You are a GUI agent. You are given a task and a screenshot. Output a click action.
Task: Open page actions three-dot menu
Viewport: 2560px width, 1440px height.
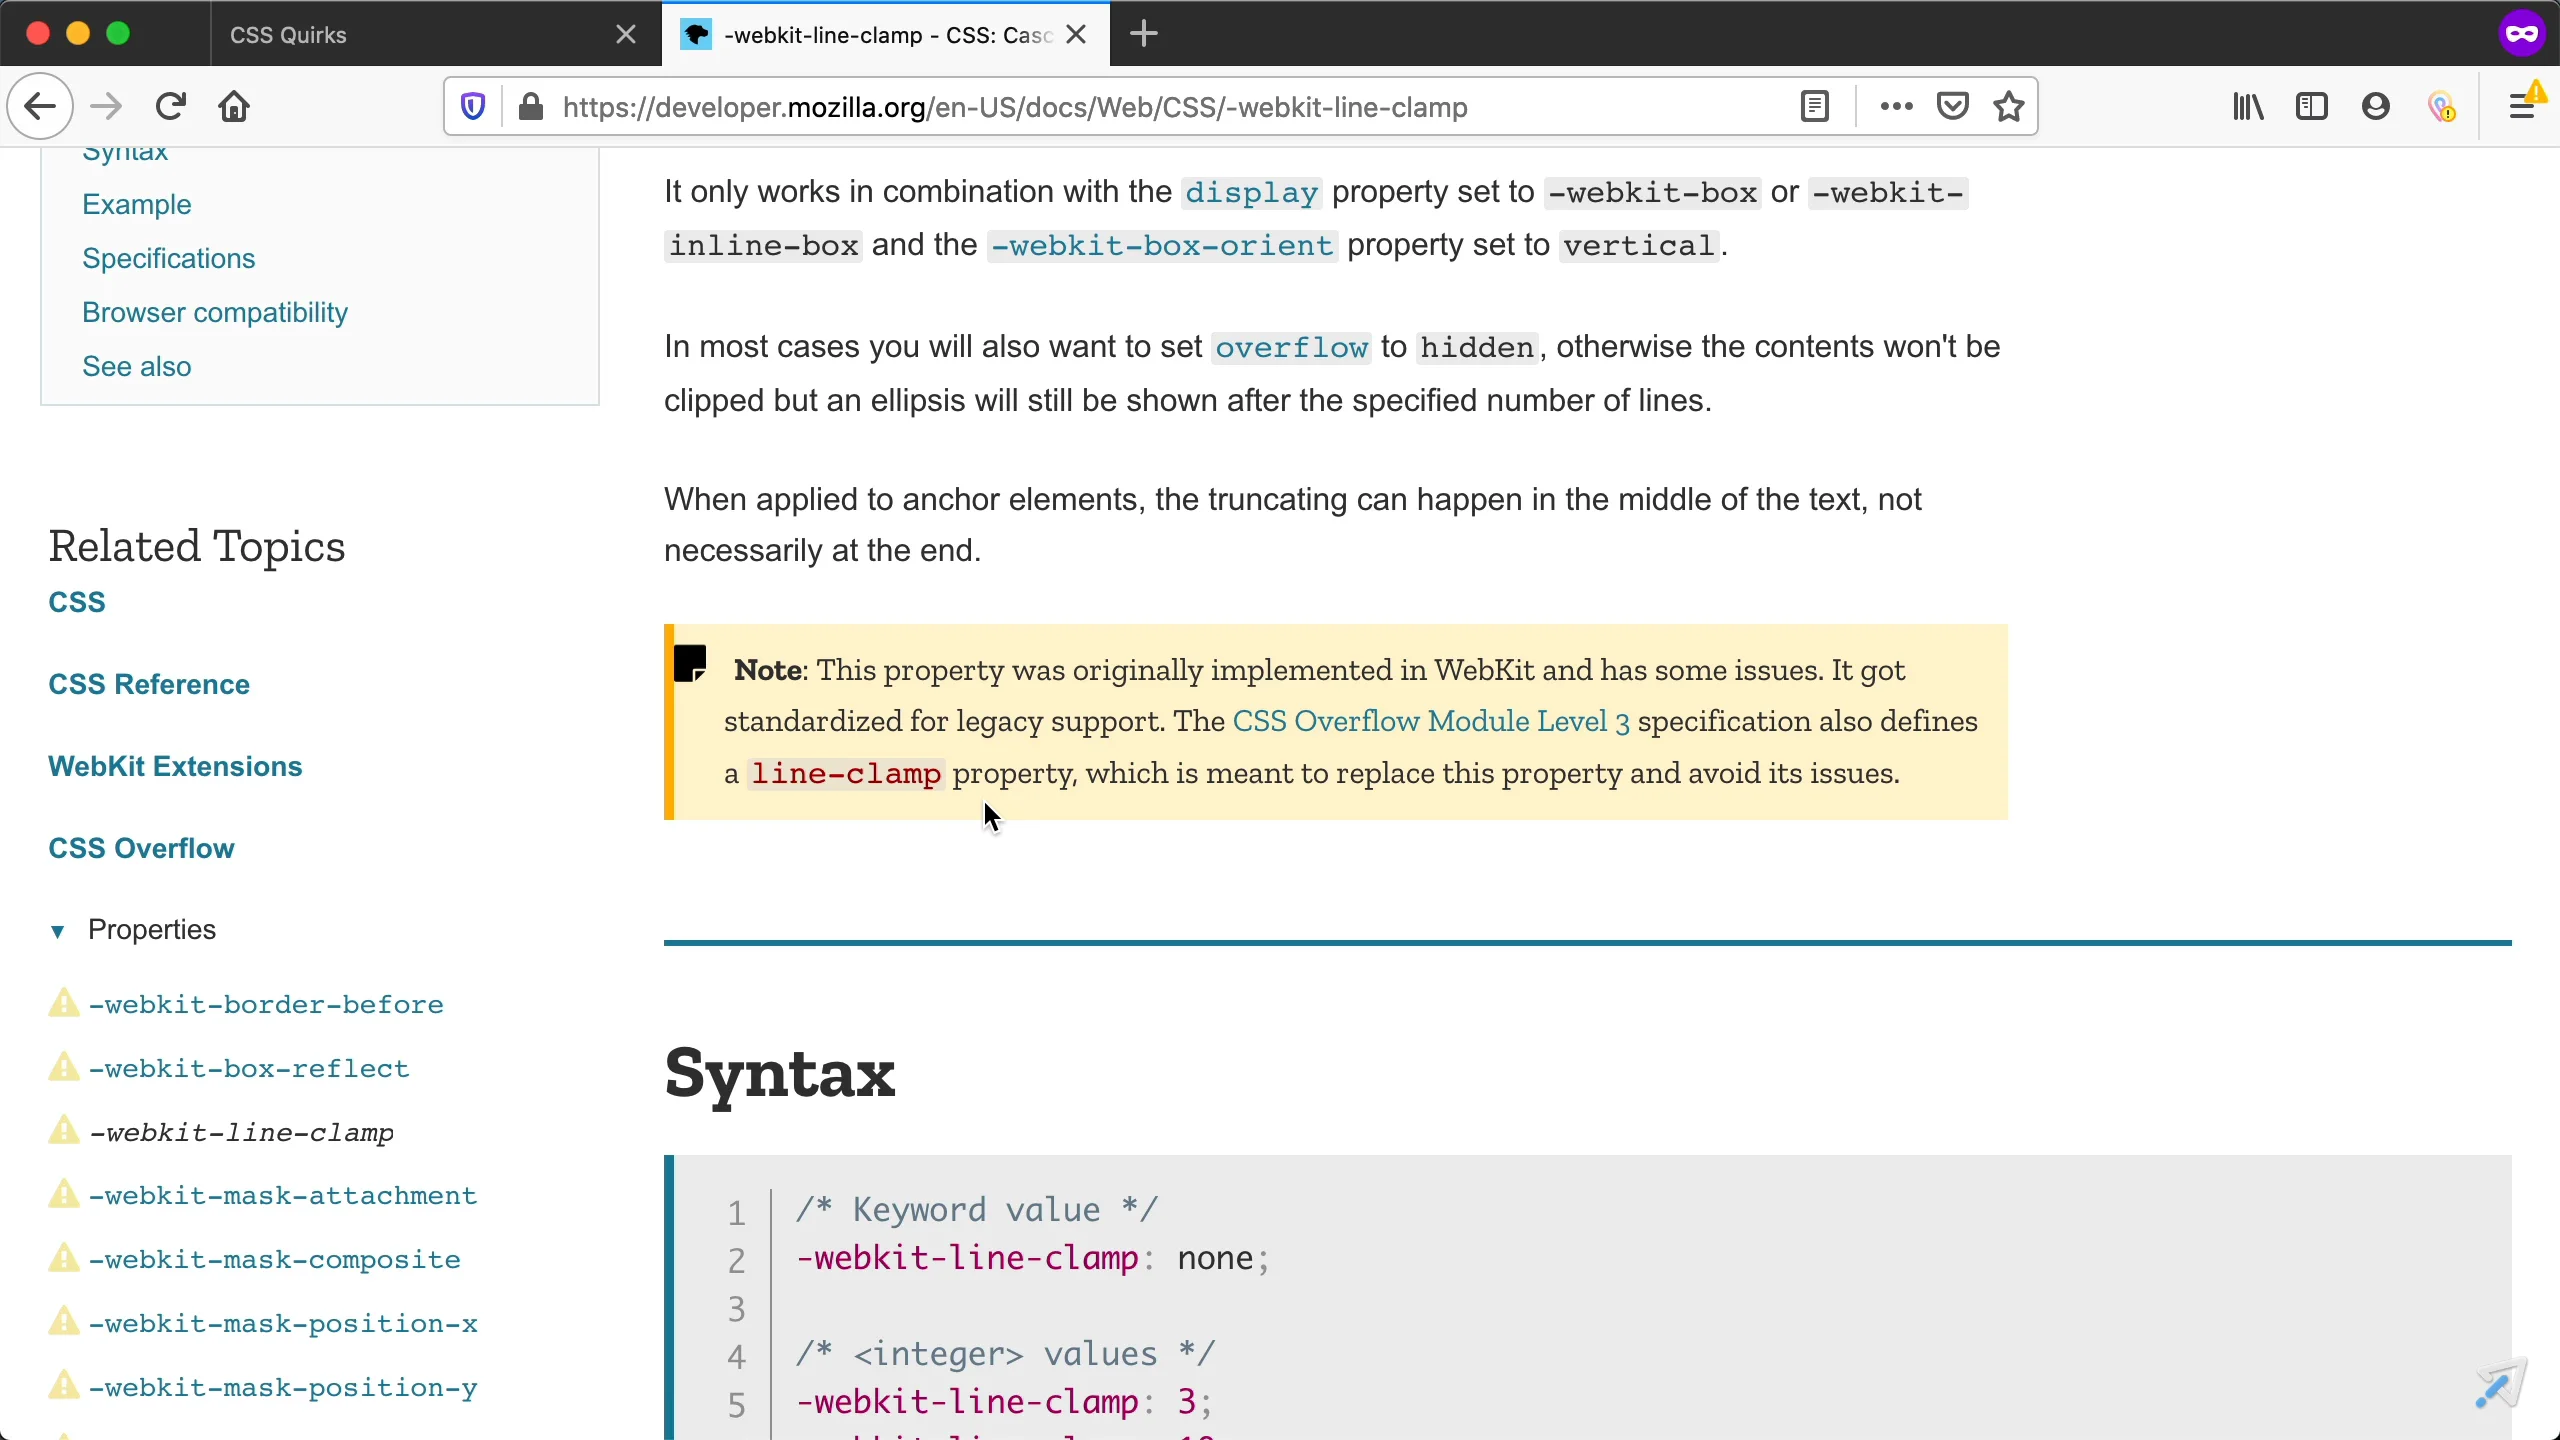coord(1896,106)
